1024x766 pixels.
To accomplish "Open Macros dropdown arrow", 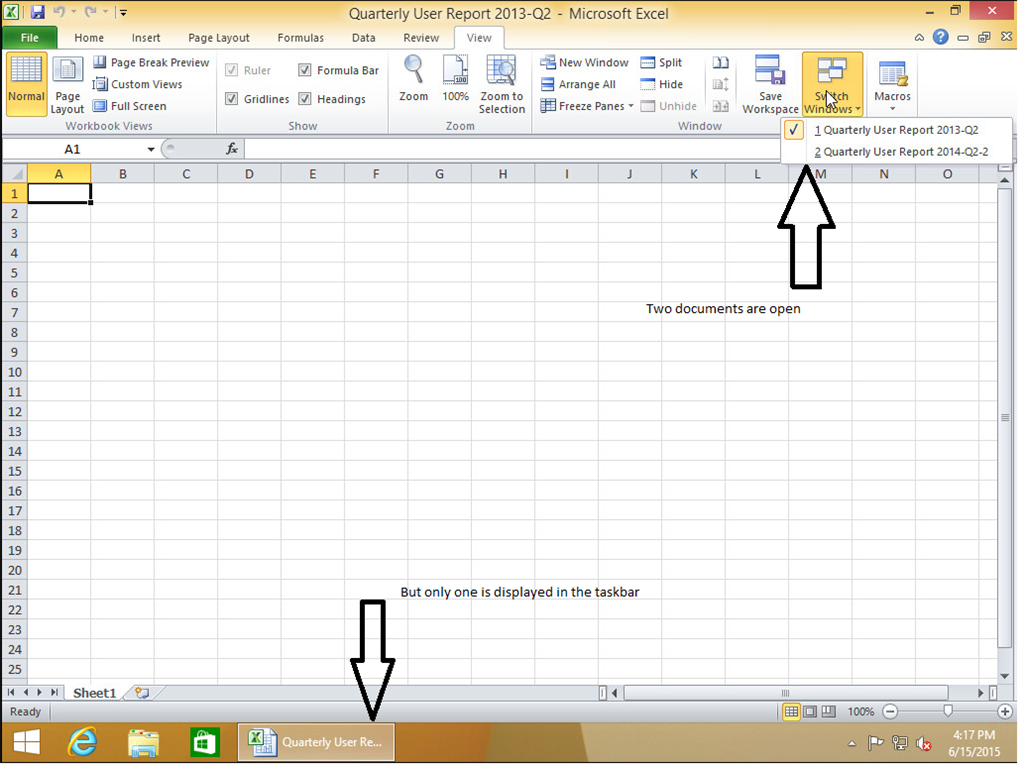I will coord(892,108).
